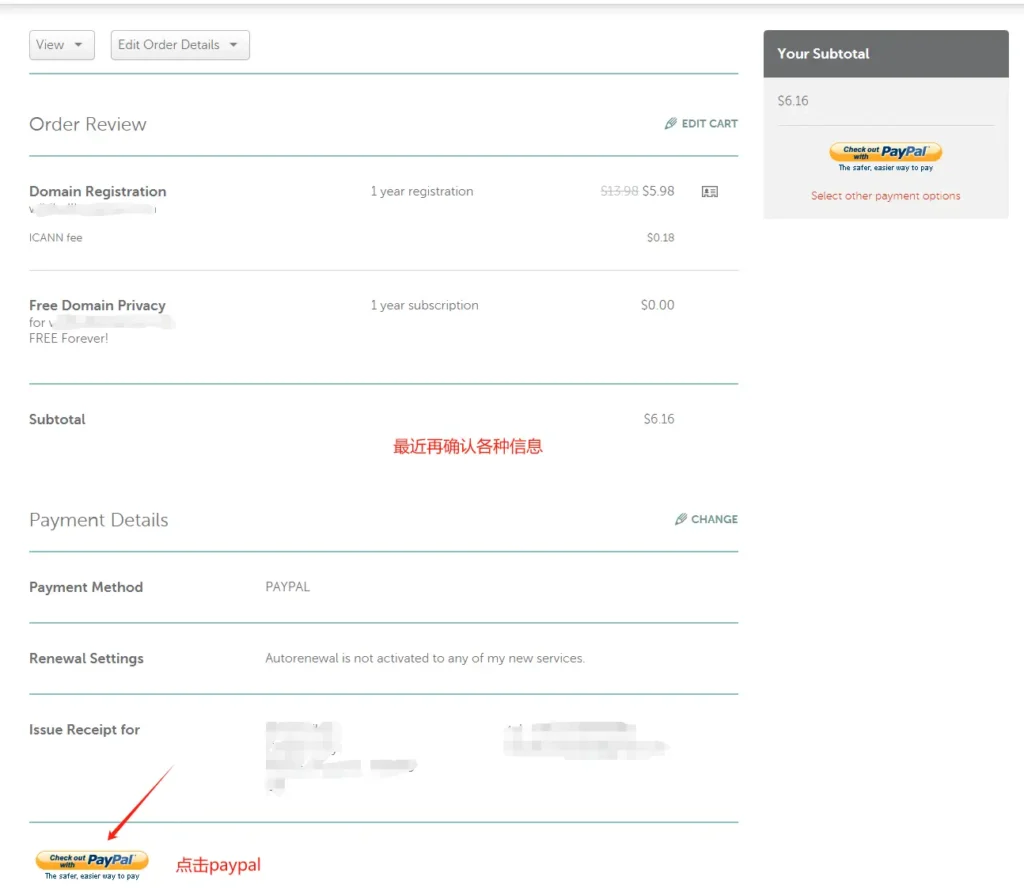Image resolution: width=1024 pixels, height=888 pixels.
Task: Click the ICANN fee line item
Action: (x=57, y=237)
